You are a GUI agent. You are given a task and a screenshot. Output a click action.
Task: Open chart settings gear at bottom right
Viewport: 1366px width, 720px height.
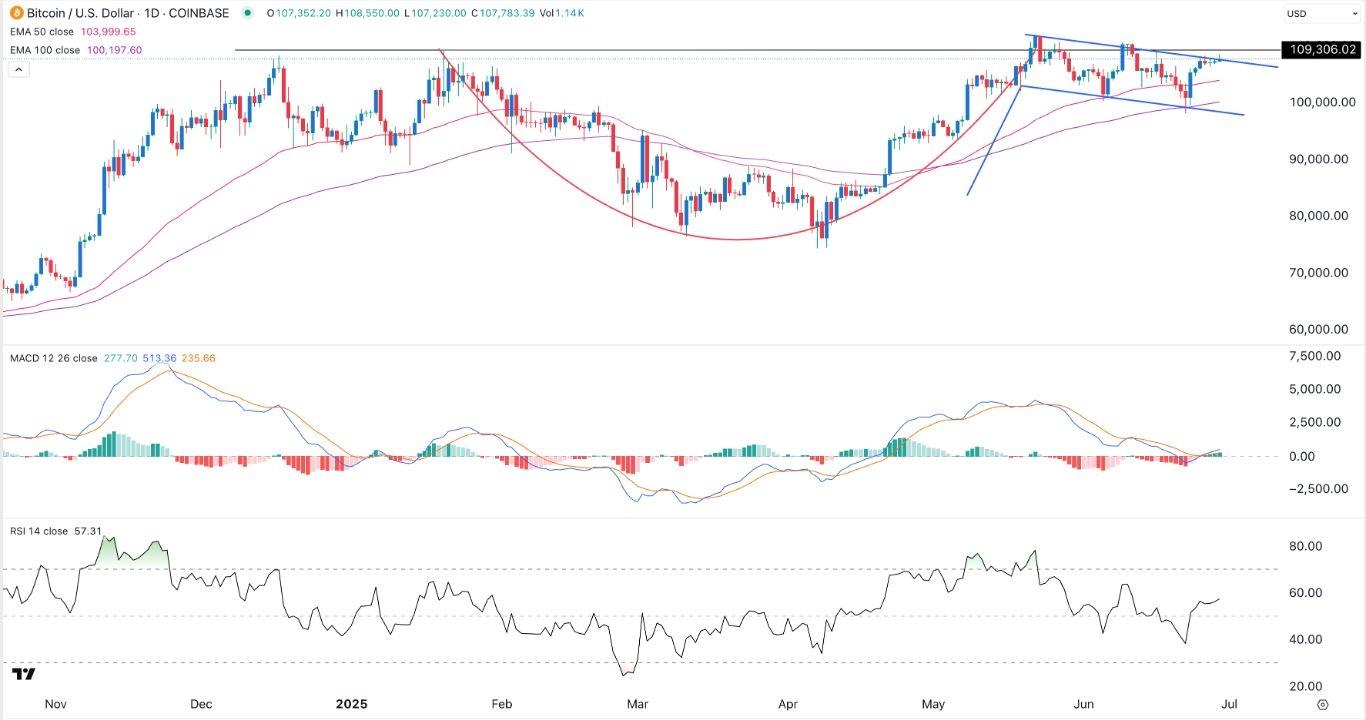pyautogui.click(x=1323, y=704)
